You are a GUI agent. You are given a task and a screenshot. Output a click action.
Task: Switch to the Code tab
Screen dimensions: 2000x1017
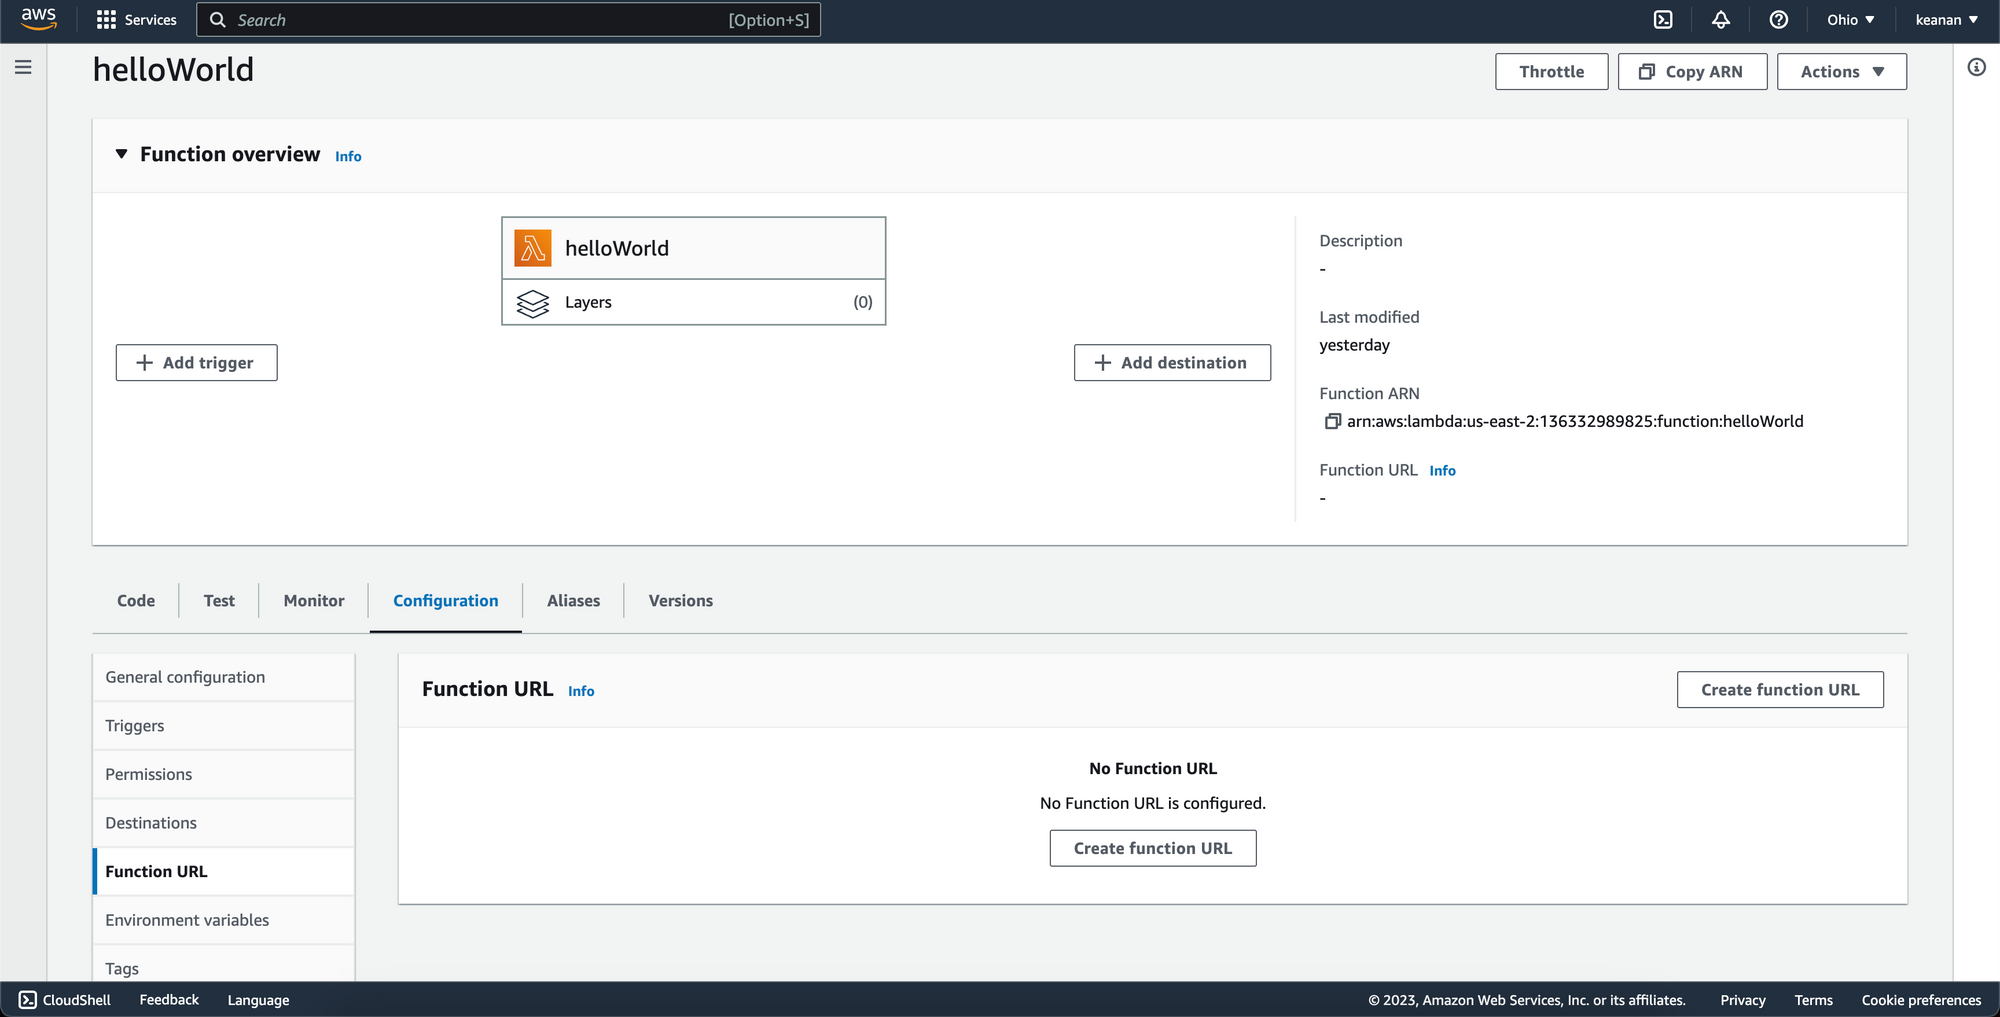coord(136,601)
